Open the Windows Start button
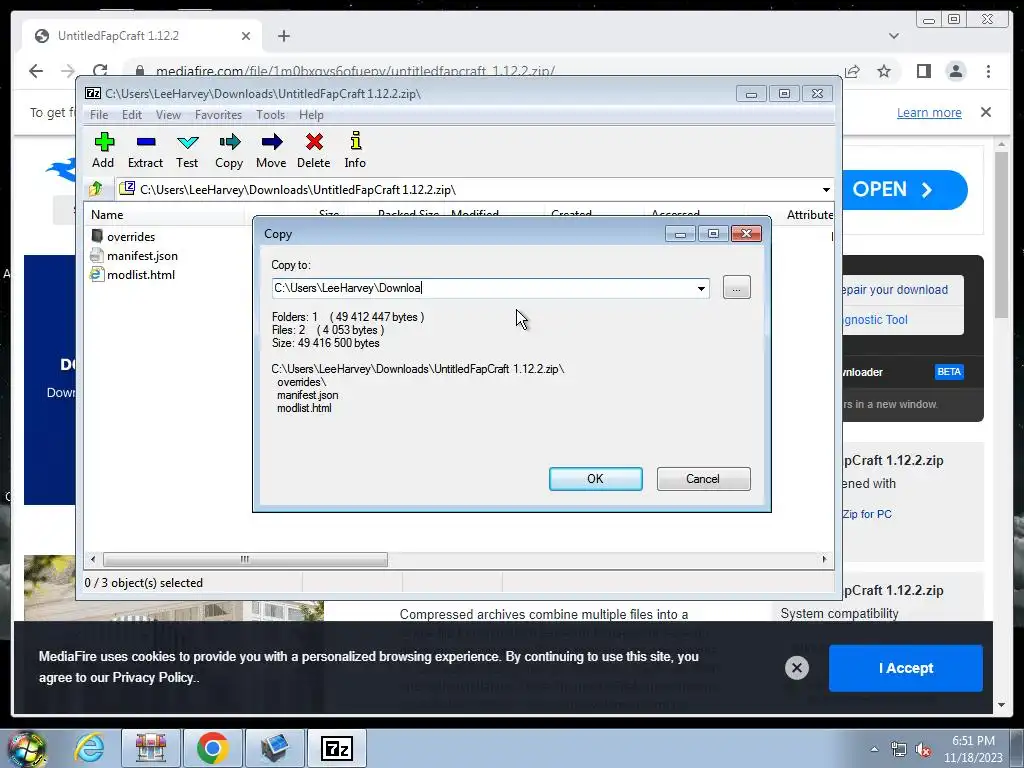Screen dimensions: 1024x768 [25, 748]
